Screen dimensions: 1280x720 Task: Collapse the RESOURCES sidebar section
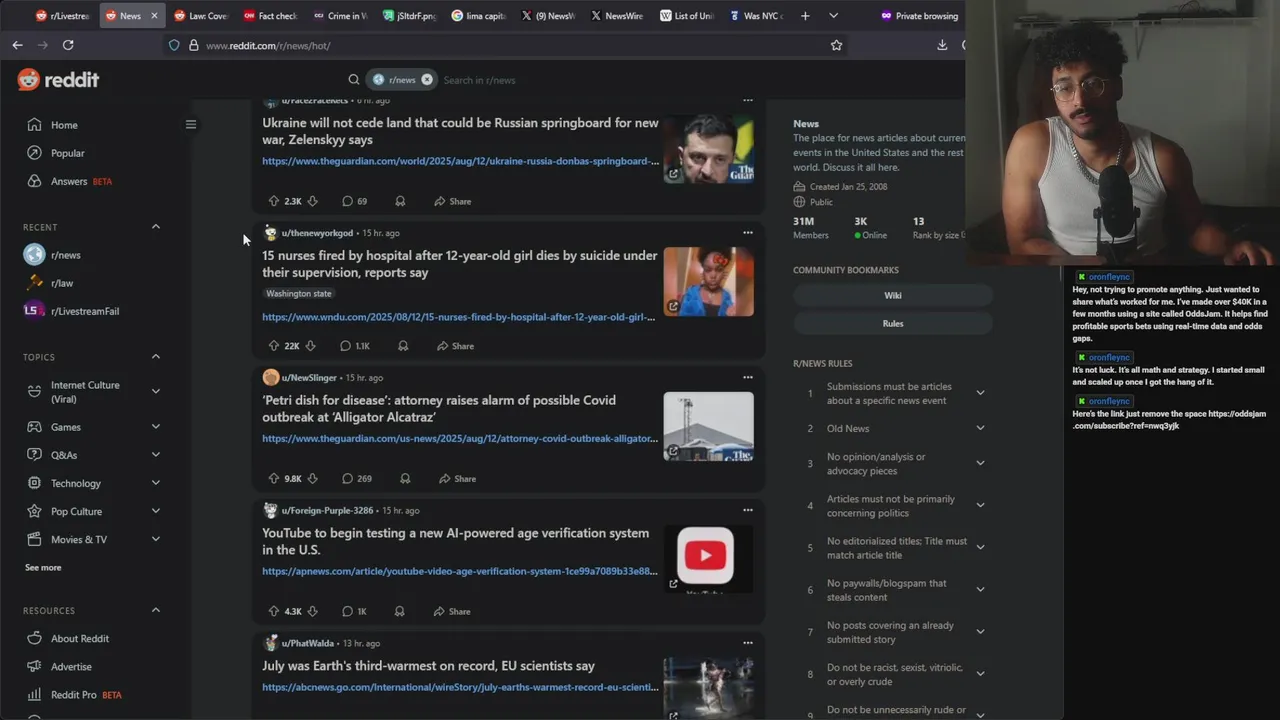pyautogui.click(x=156, y=610)
